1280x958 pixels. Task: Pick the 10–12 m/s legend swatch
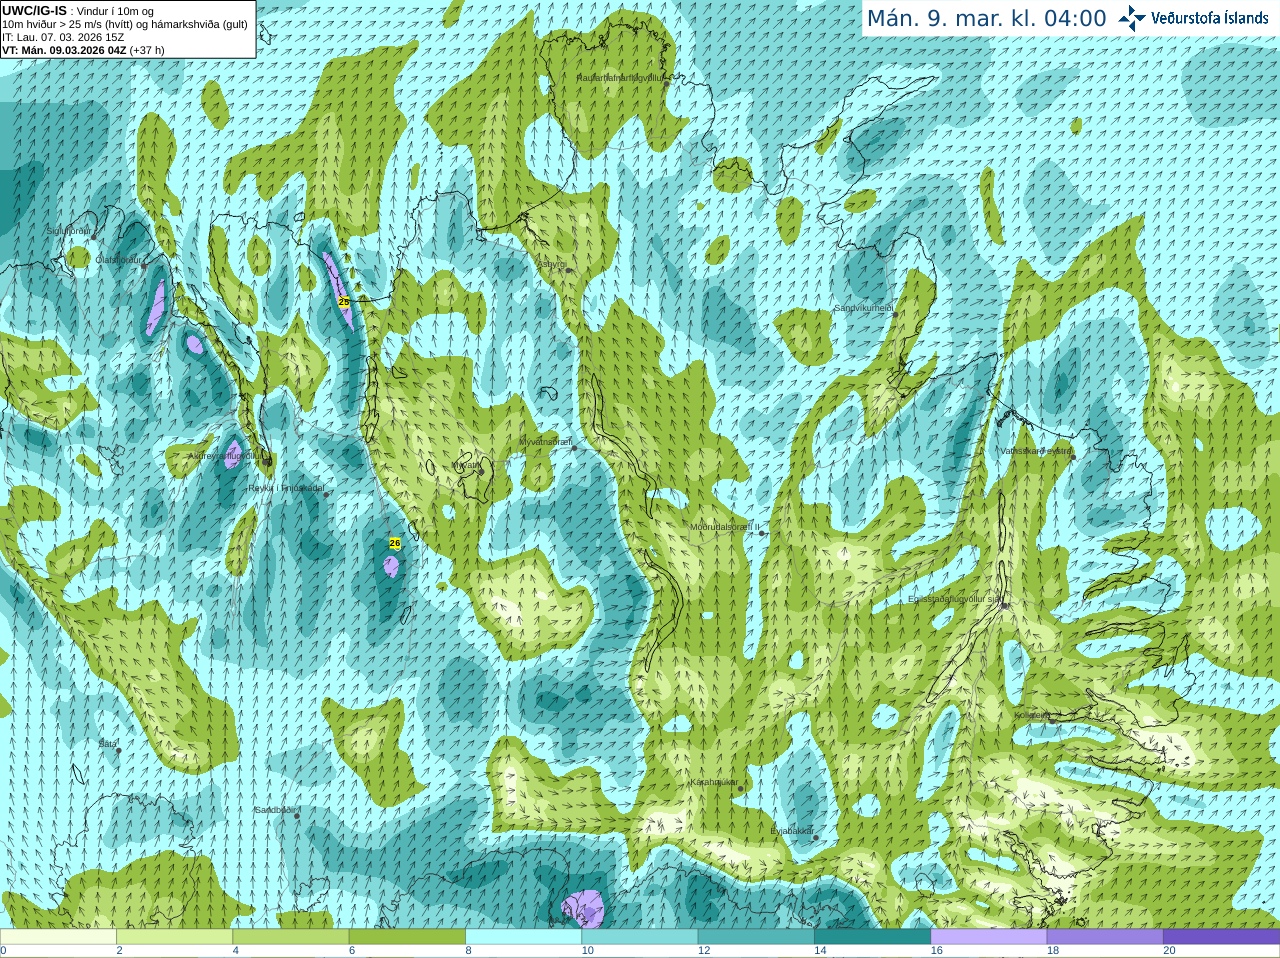pos(640,937)
